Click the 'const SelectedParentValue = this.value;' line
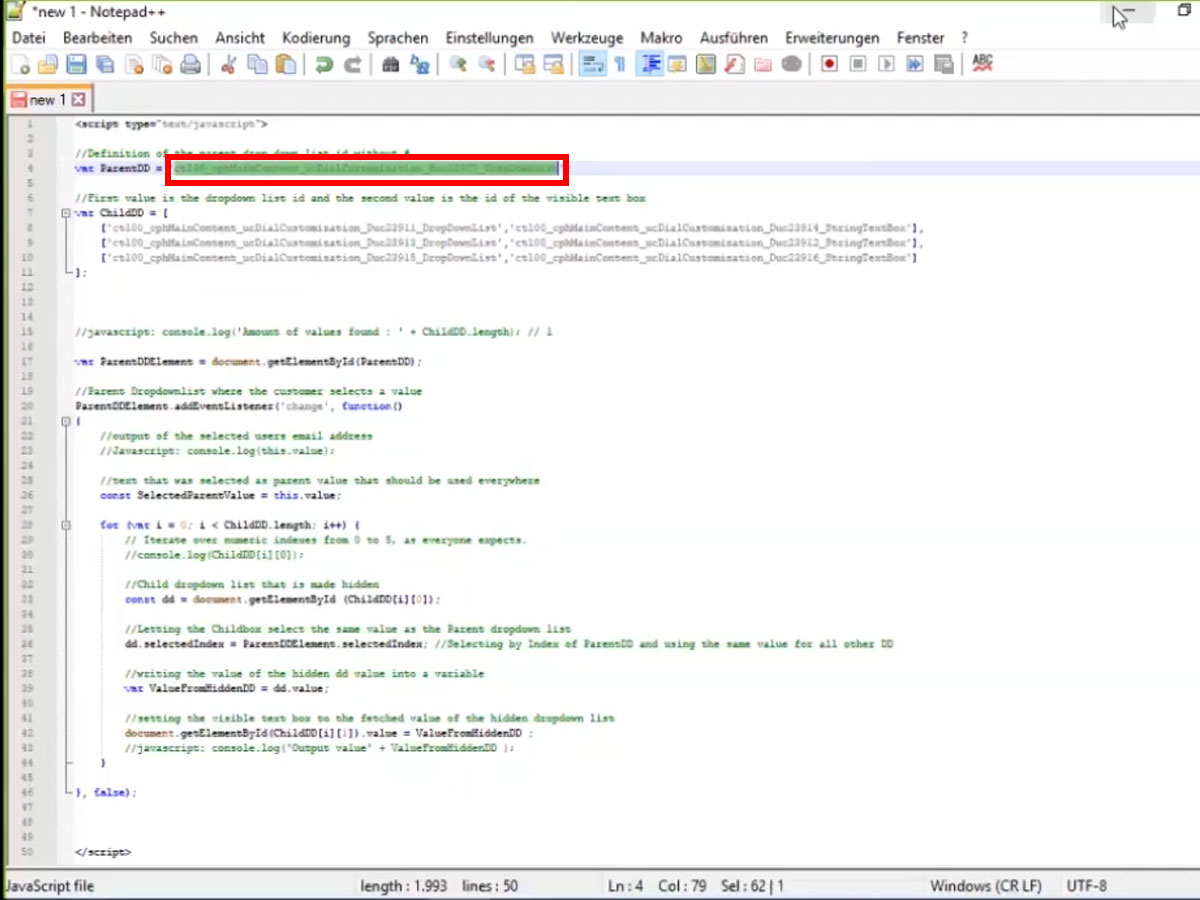 pos(221,495)
